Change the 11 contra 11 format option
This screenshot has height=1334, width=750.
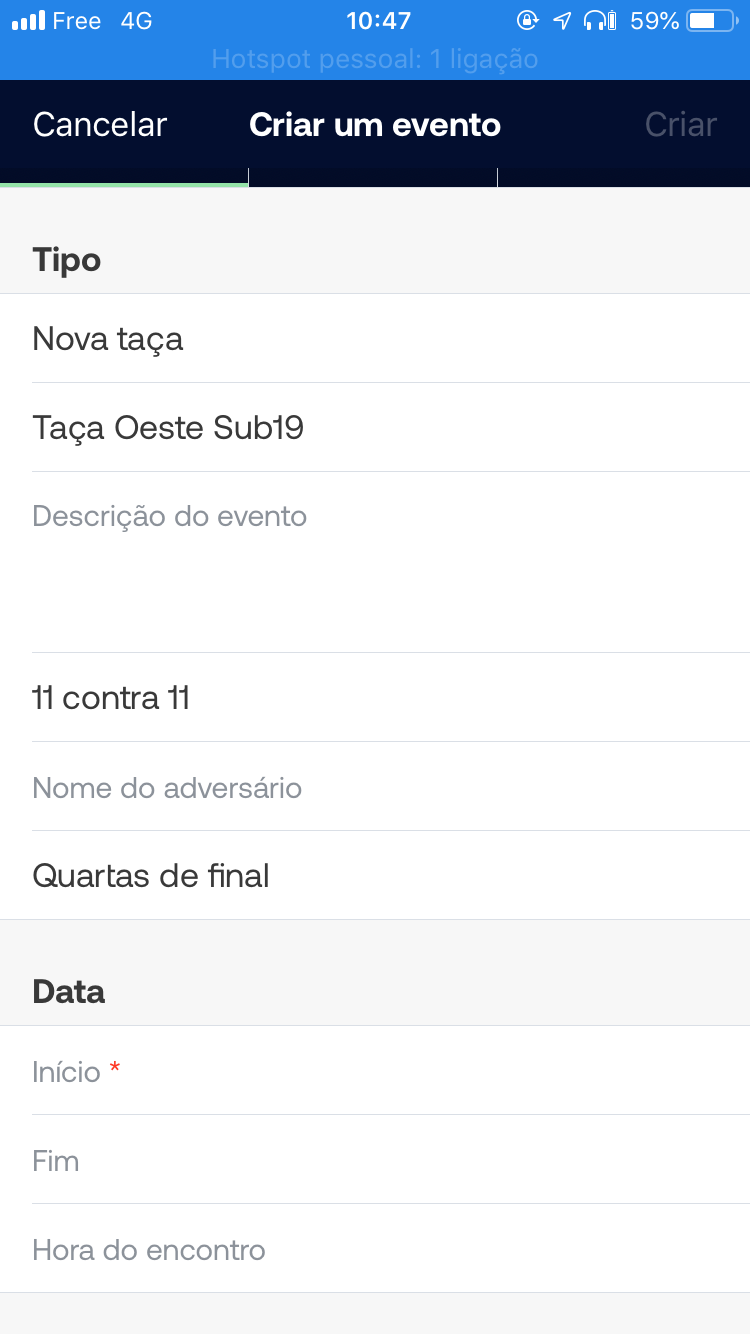375,698
